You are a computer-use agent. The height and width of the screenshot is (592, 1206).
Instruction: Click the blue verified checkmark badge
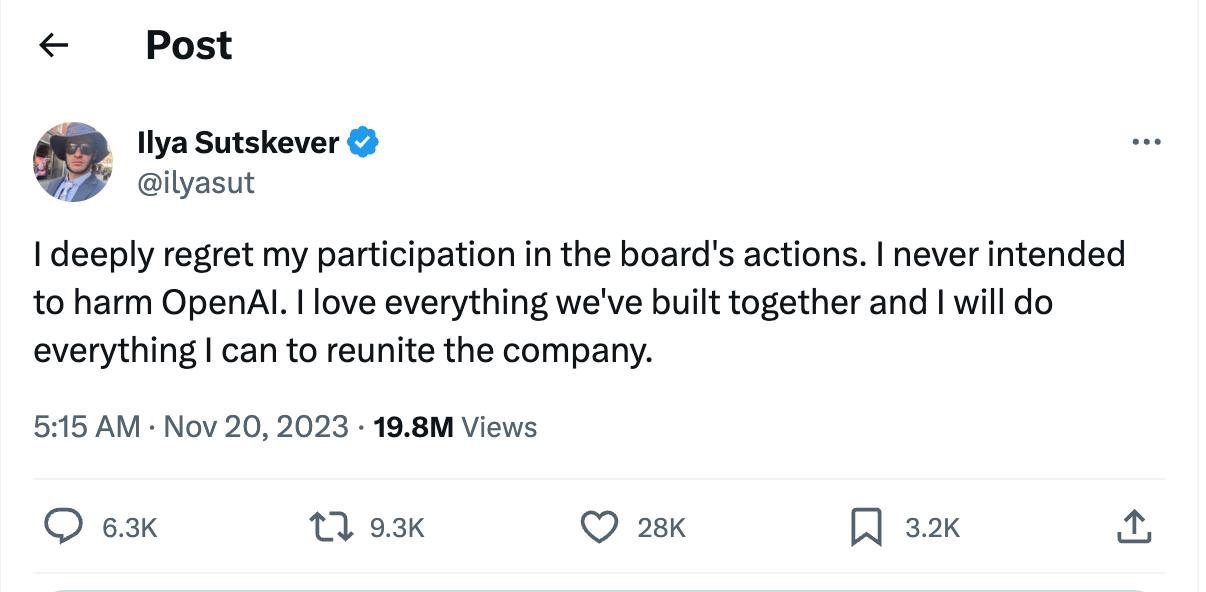click(362, 143)
